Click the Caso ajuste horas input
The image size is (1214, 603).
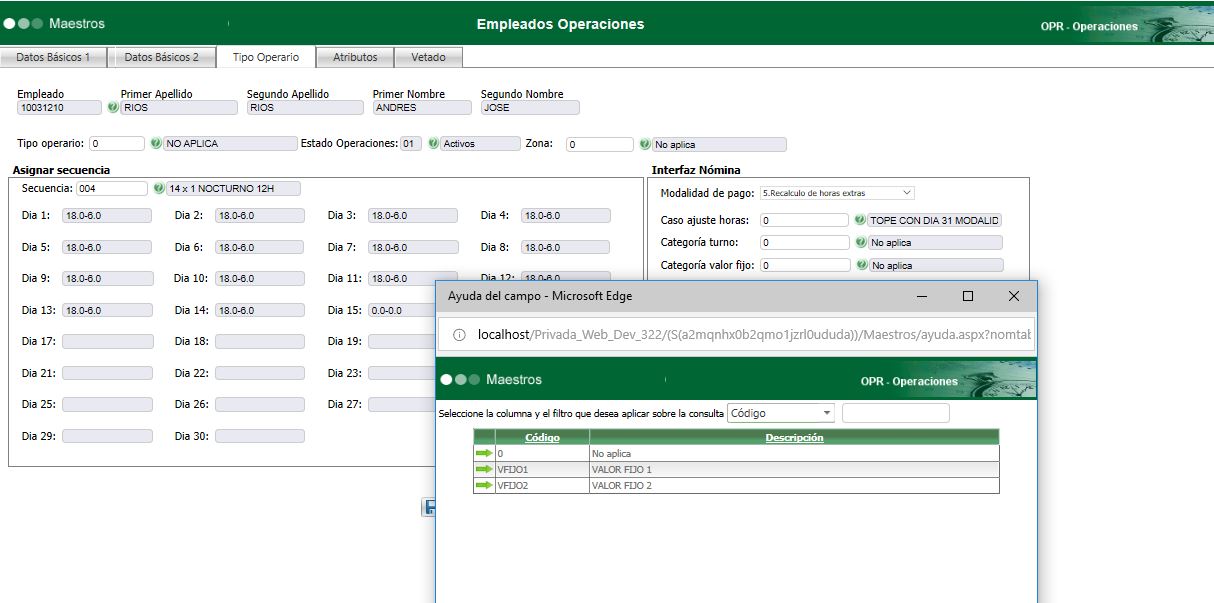(x=804, y=220)
